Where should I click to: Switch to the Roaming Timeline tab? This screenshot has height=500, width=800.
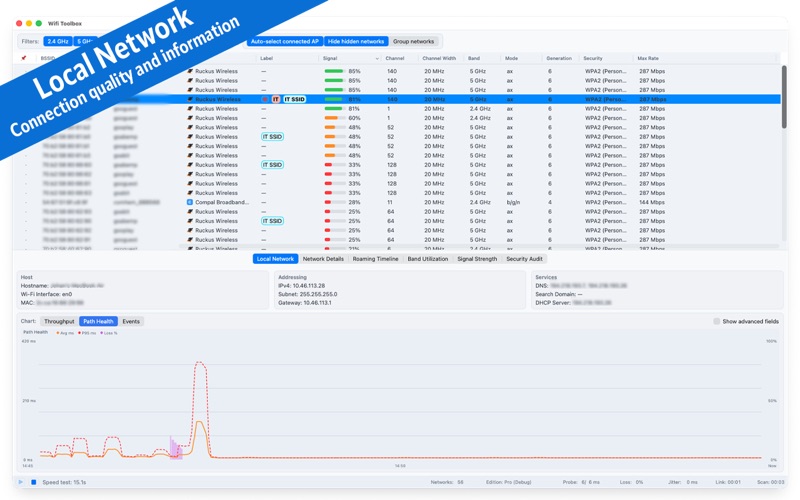tap(375, 259)
